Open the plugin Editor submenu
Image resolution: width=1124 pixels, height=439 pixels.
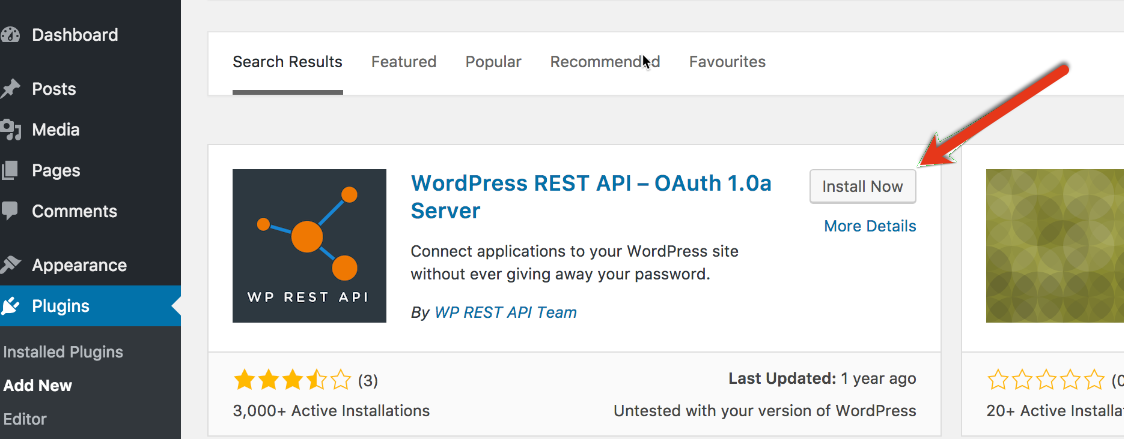click(25, 419)
